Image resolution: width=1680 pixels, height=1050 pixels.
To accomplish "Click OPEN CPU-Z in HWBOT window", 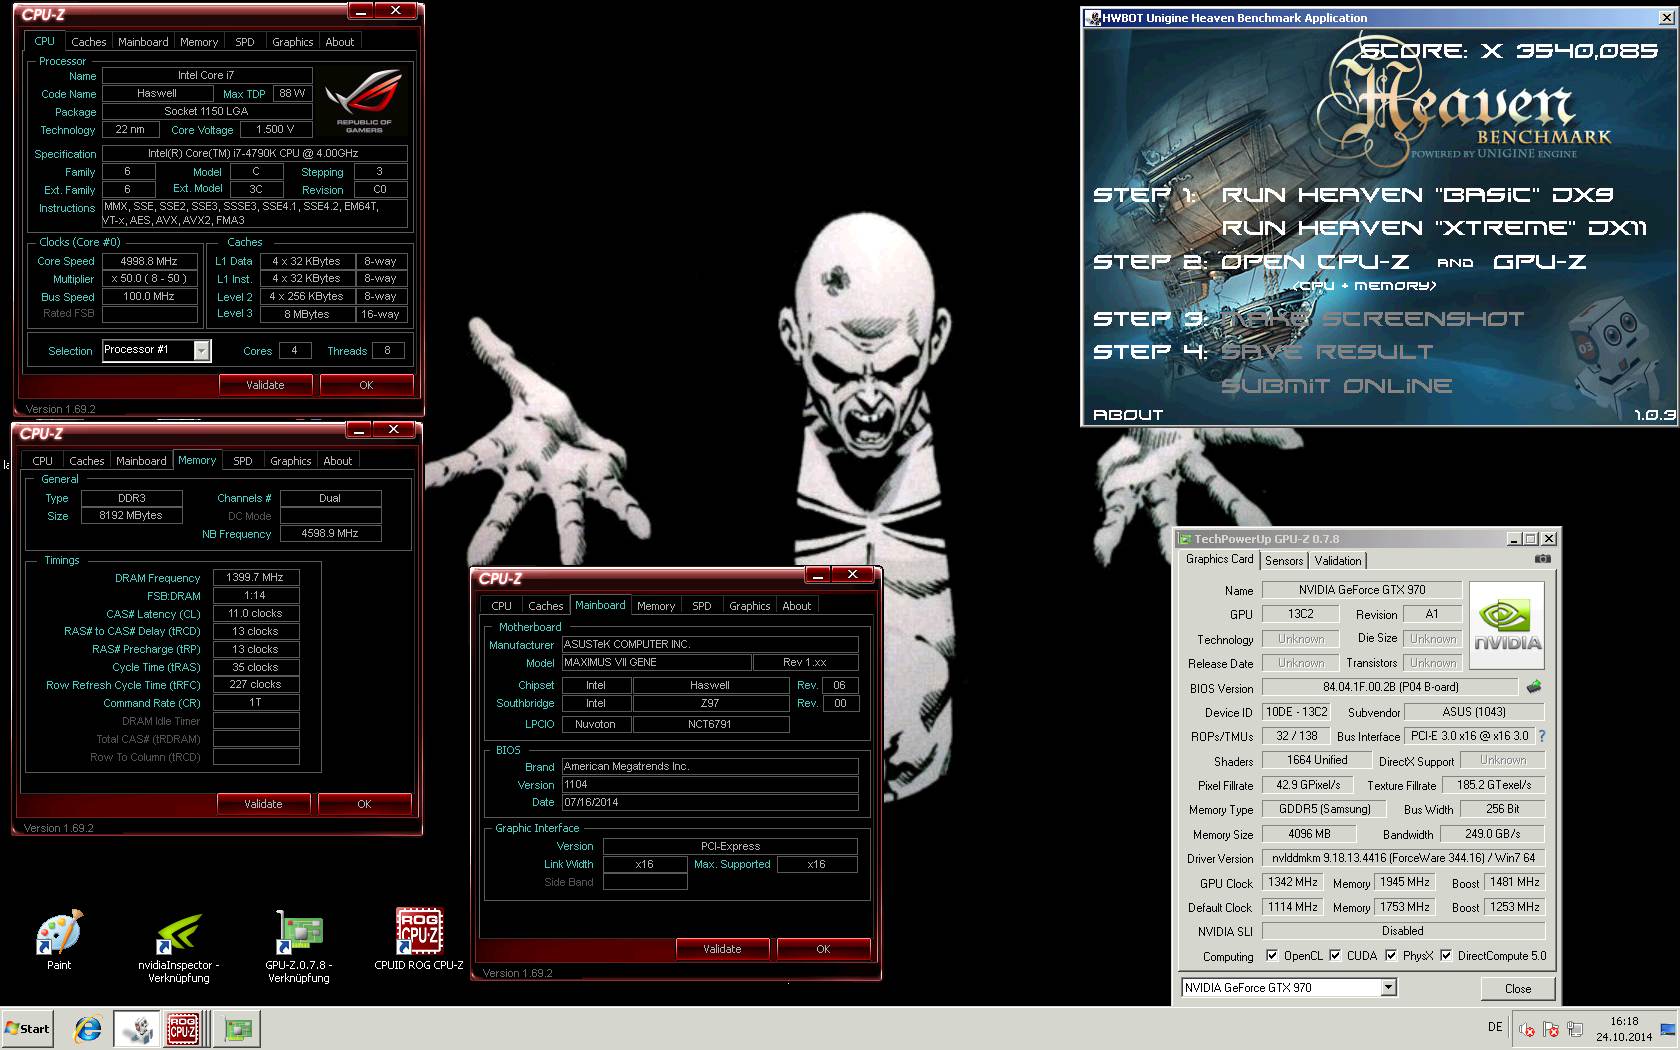I will pos(1315,262).
